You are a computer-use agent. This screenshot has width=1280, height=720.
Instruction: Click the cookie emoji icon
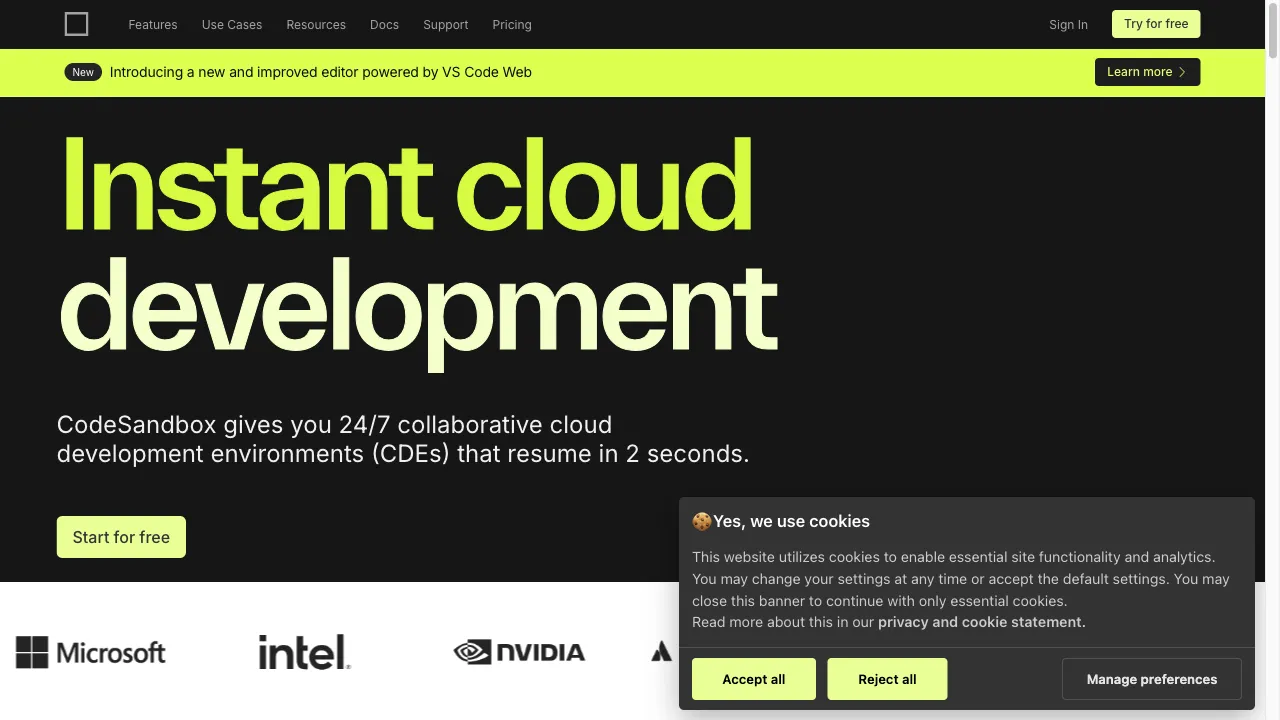pos(702,521)
